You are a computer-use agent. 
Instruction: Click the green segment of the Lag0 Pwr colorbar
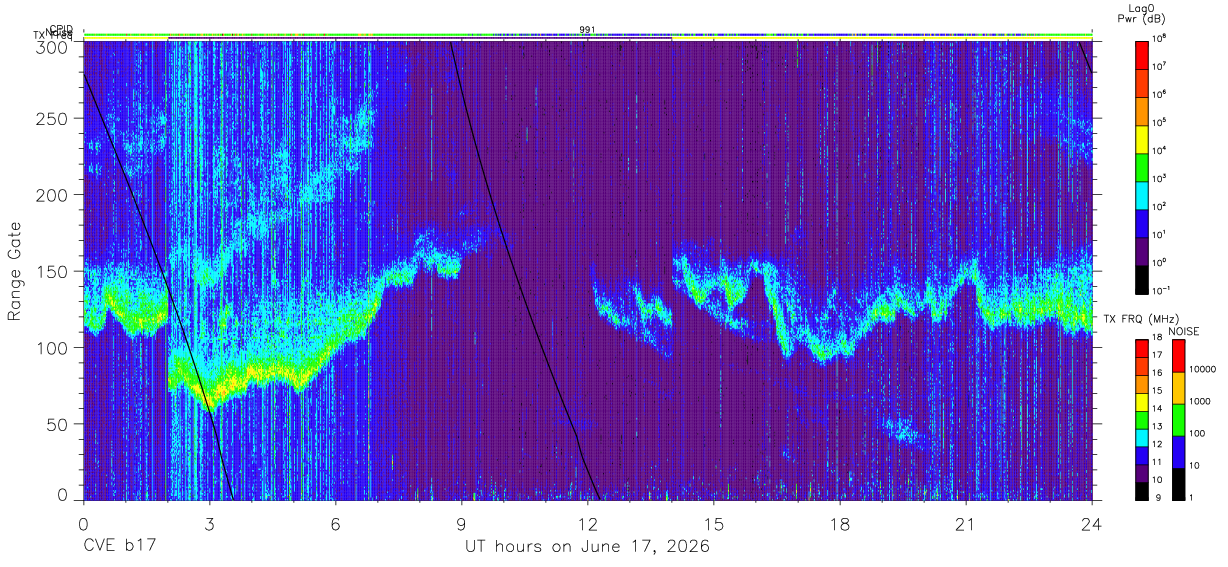(x=1142, y=166)
